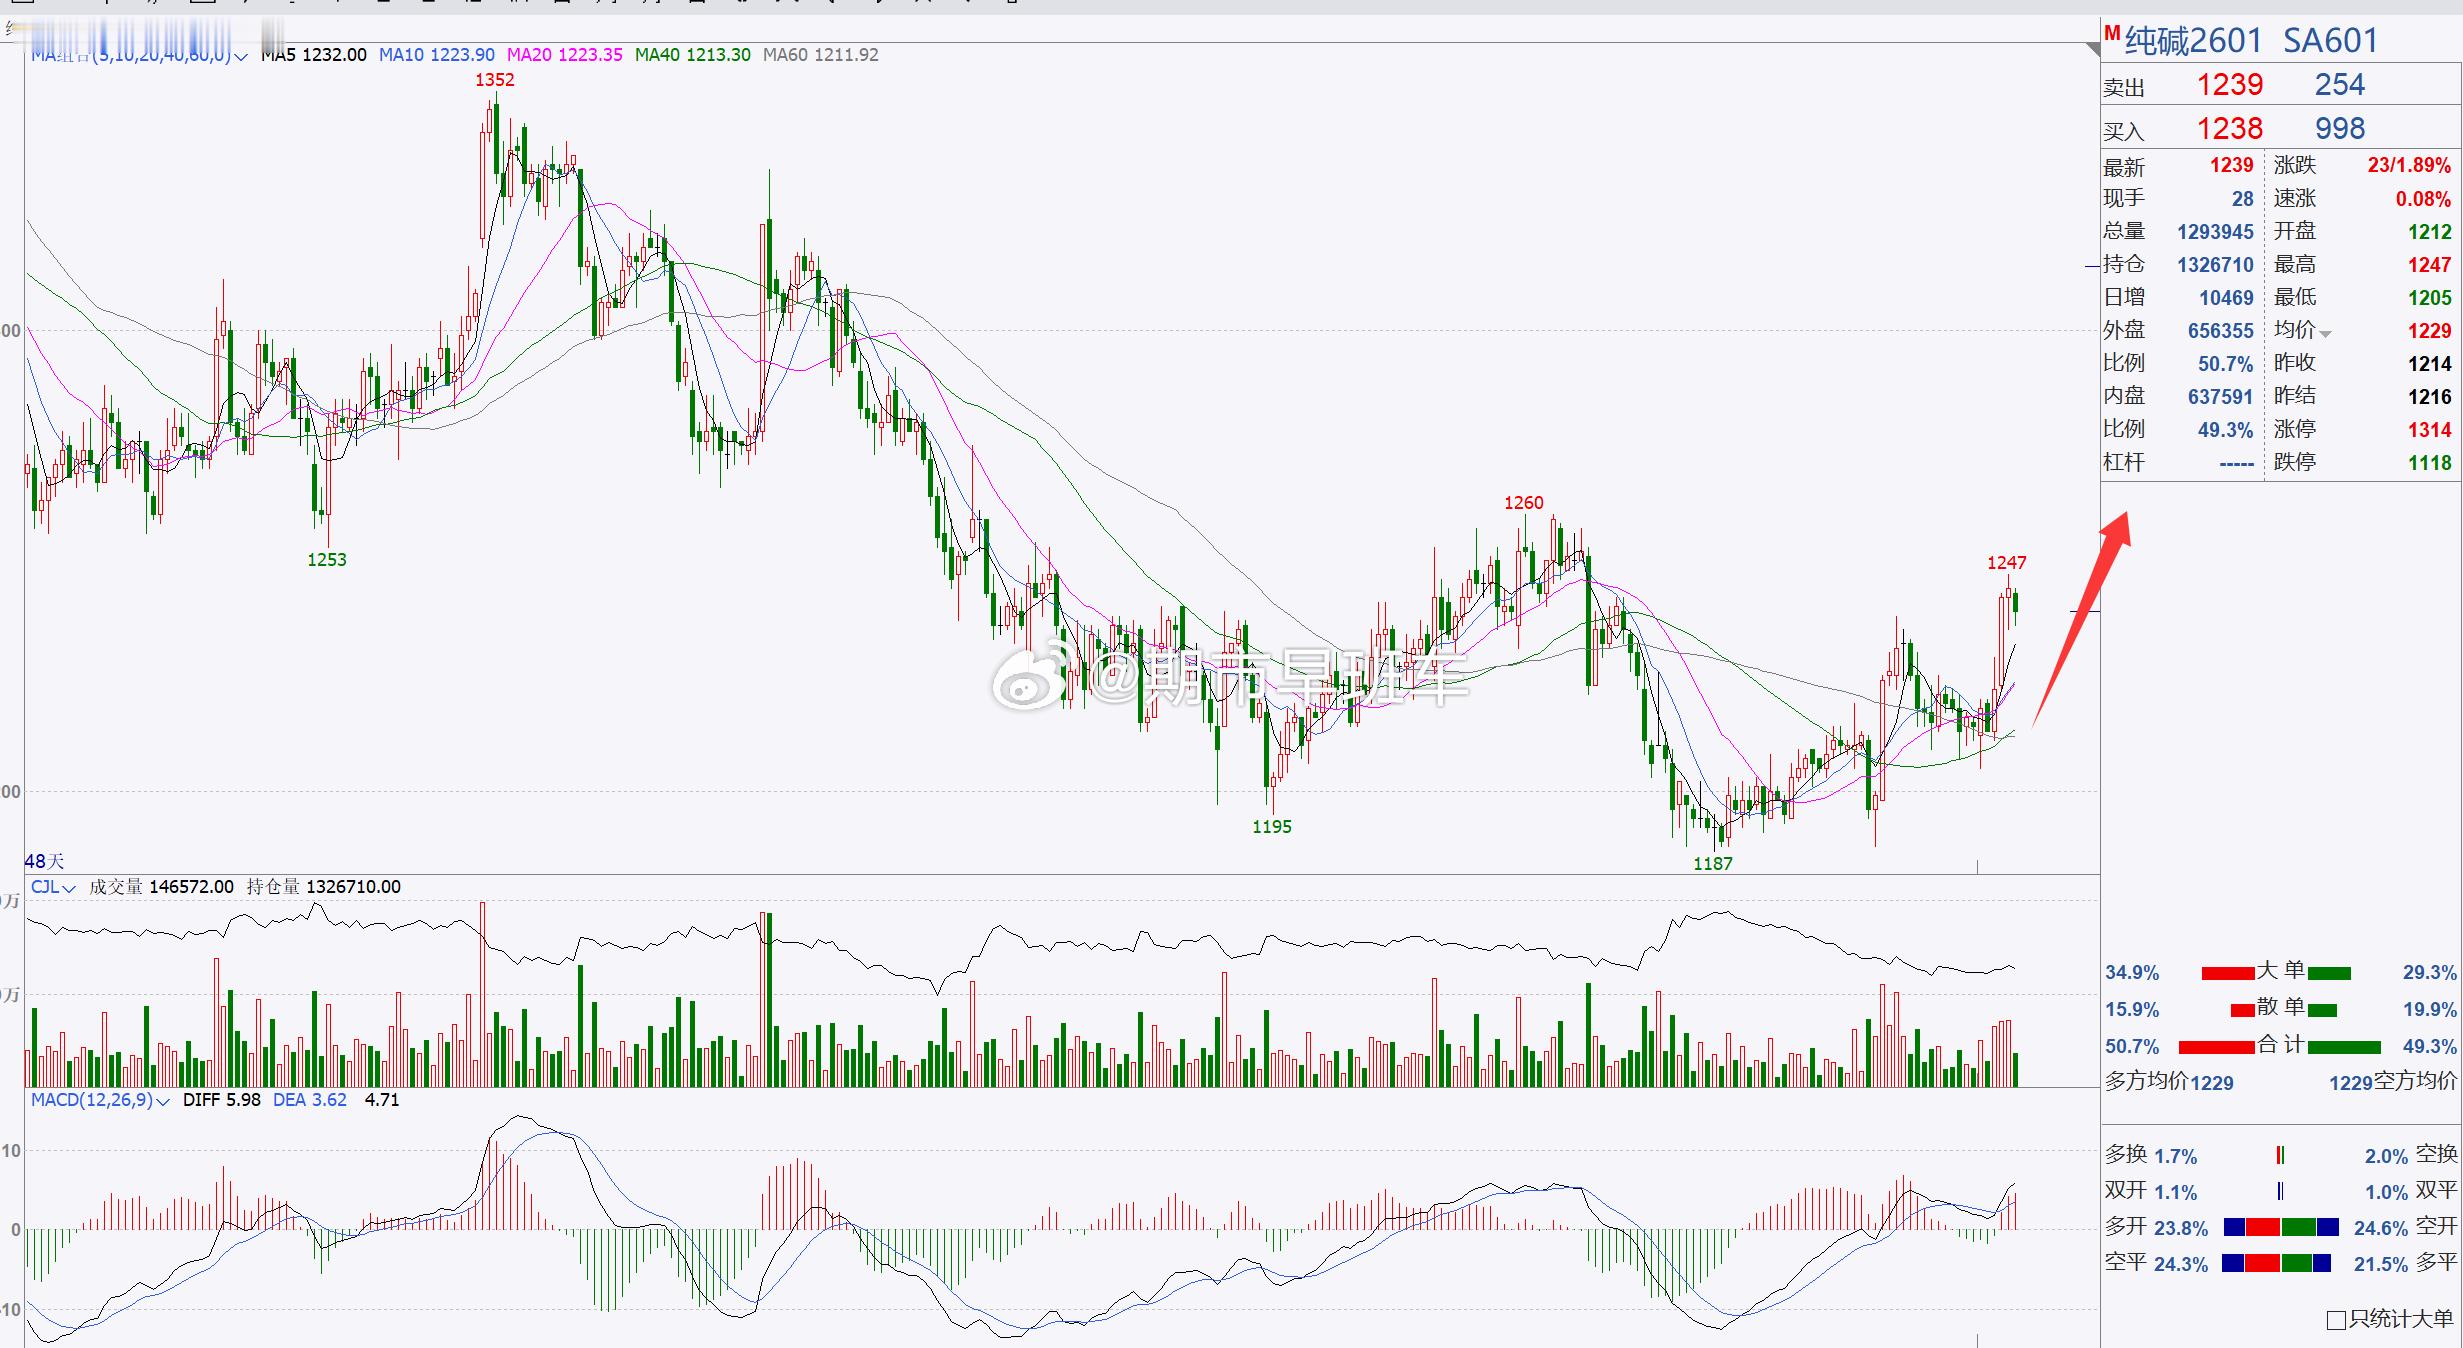Screen dimensions: 2463x1348
Task: Click the 买入 bid price 1238
Action: [x=2229, y=129]
